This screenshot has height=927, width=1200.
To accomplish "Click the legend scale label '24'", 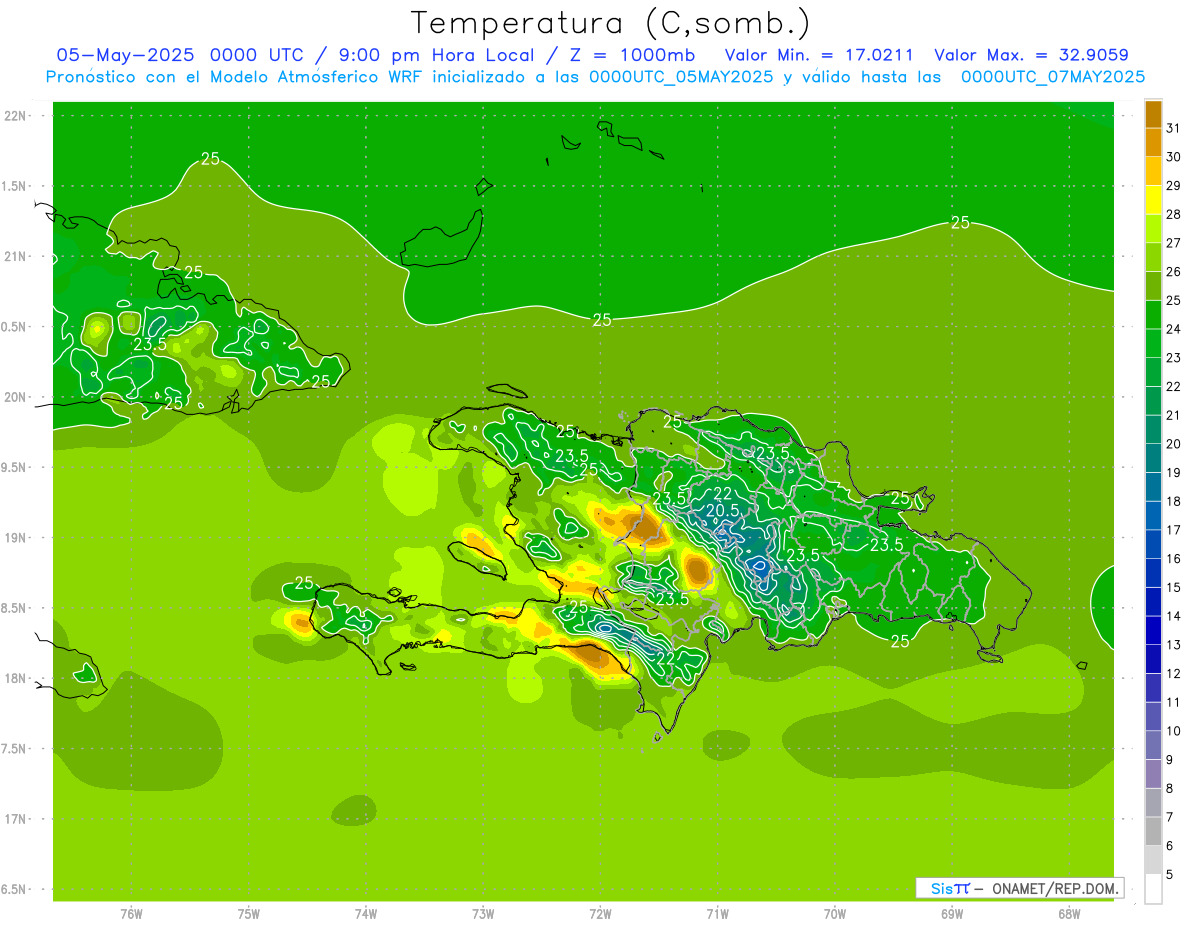I will click(x=1173, y=329).
